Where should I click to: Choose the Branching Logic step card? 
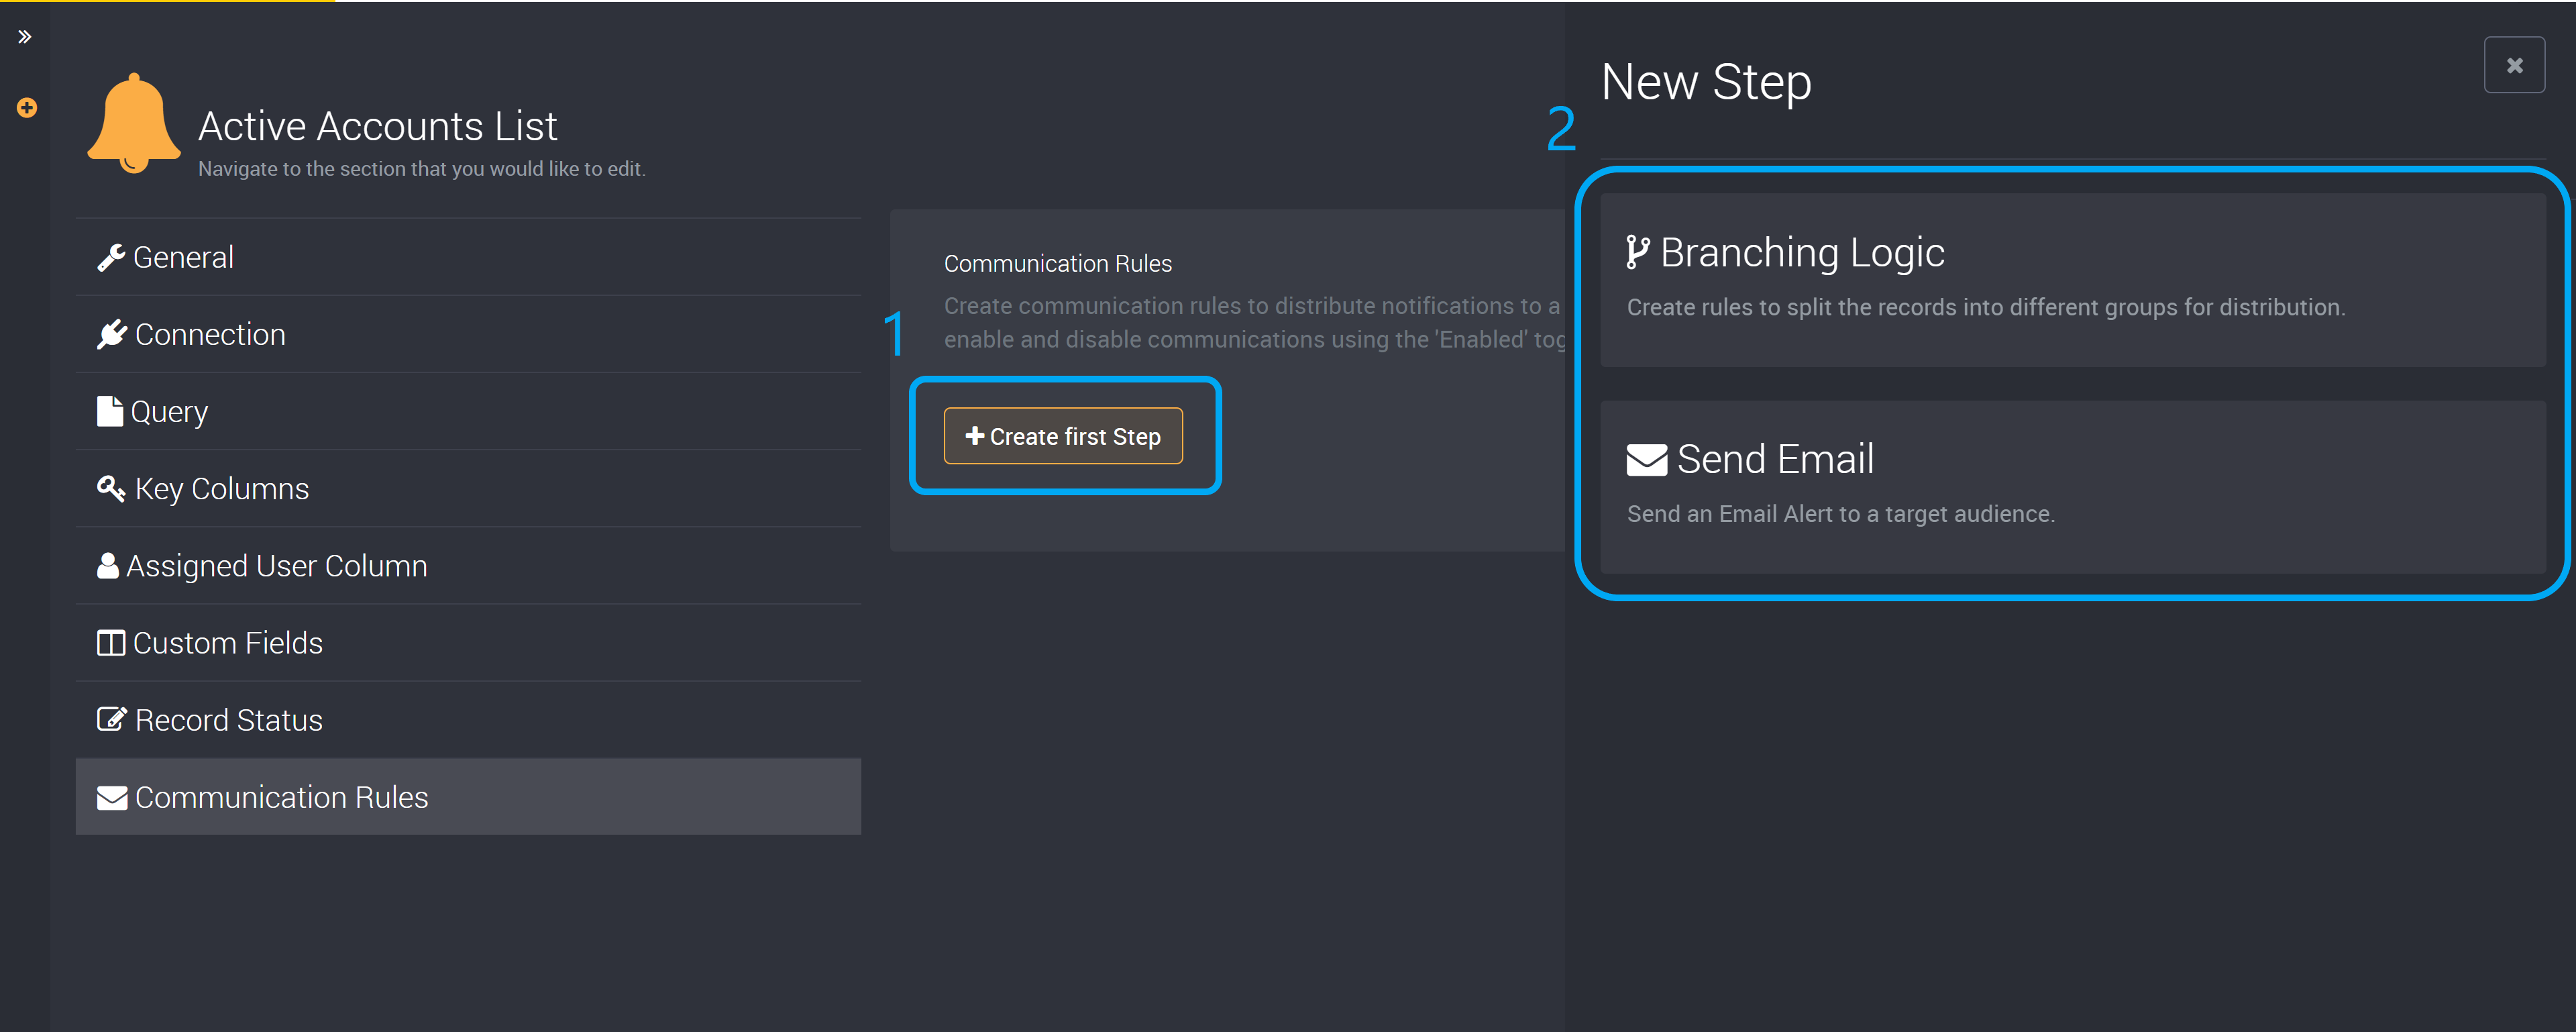[2073, 280]
